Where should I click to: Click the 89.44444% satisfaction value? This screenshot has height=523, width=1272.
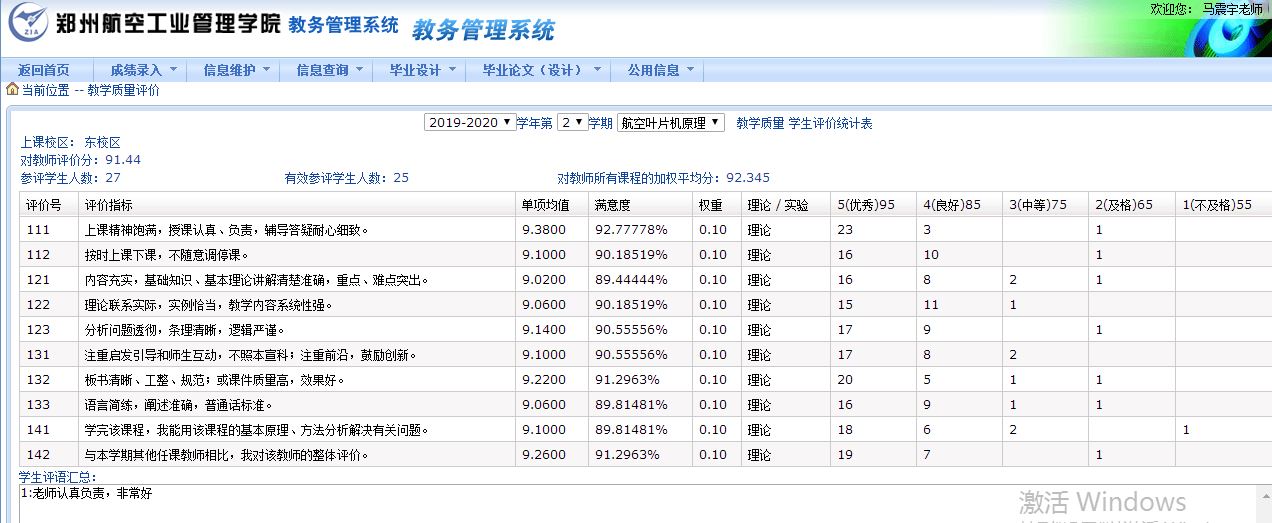631,280
